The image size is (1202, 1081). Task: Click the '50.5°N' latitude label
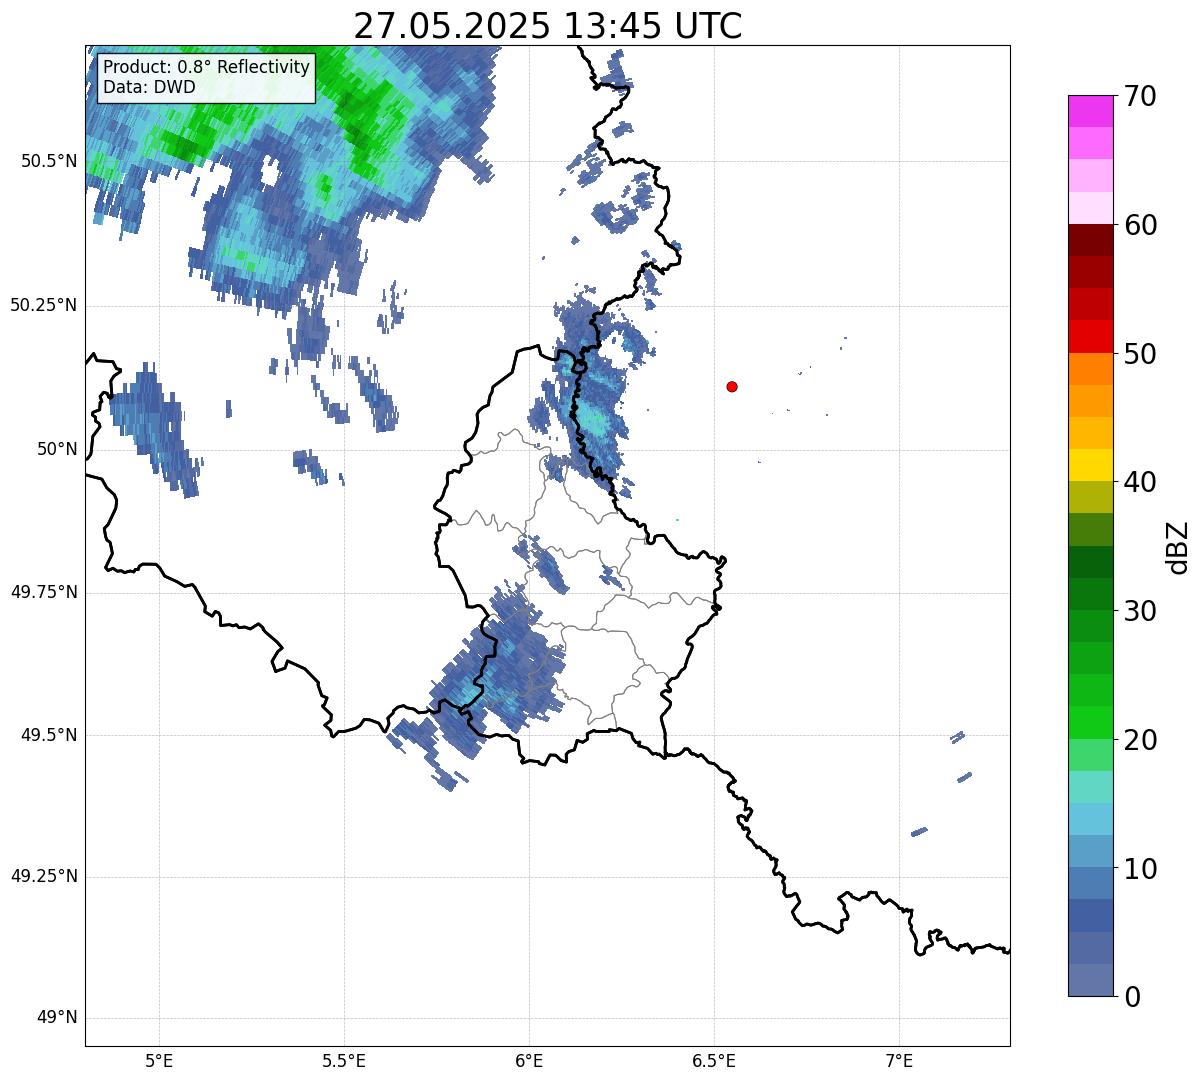click(49, 161)
